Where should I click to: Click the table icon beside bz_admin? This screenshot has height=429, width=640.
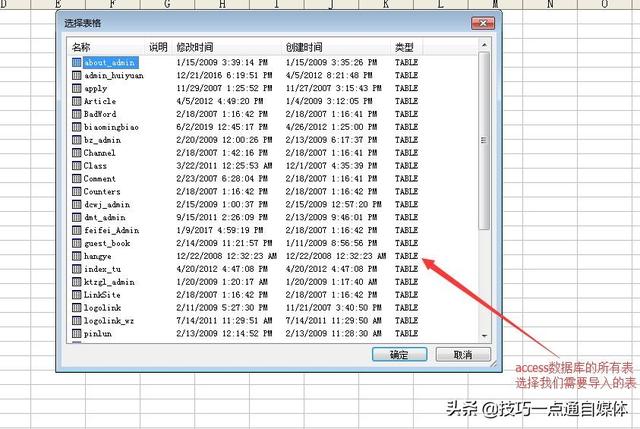[76, 140]
